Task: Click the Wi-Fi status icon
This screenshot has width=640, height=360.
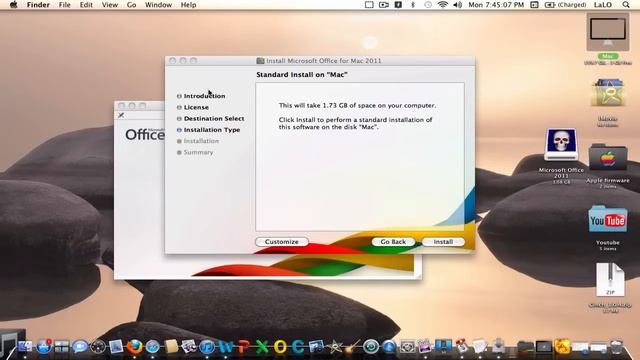Action: 442,5
